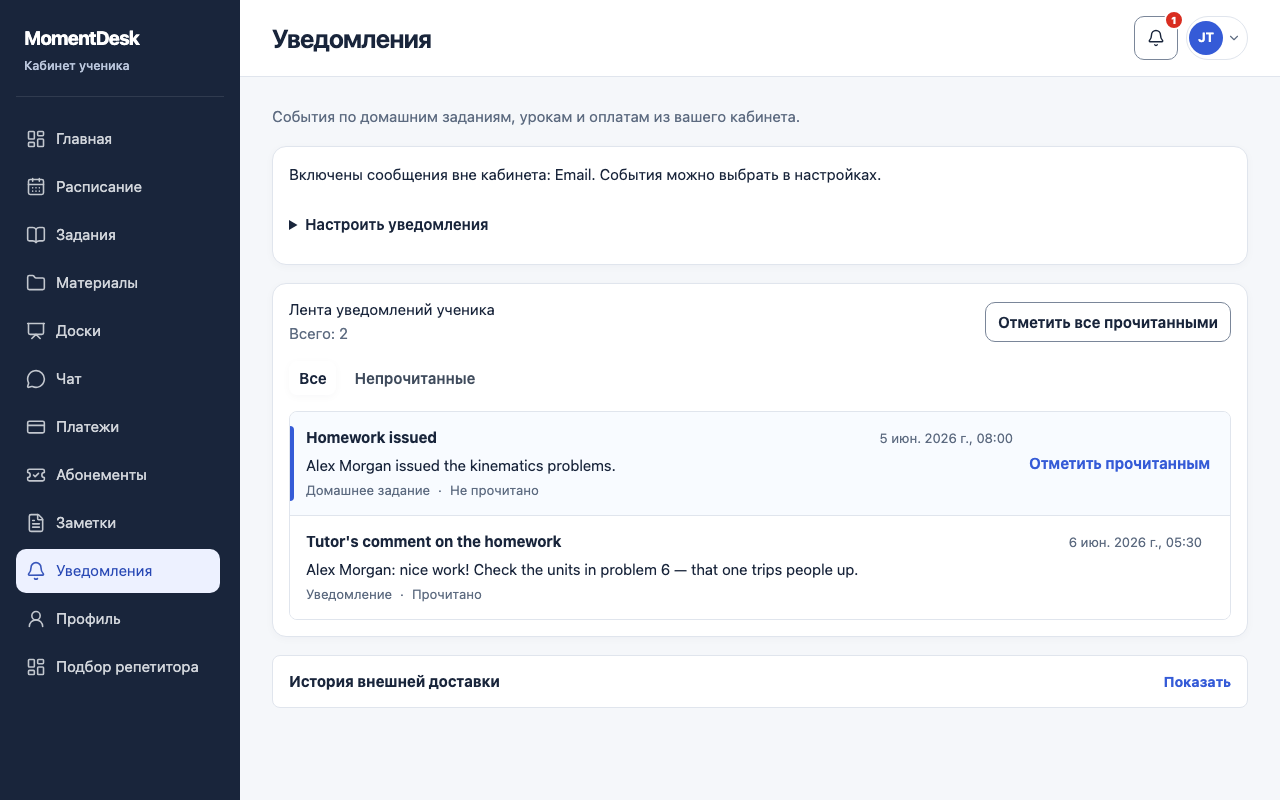Screen dimensions: 1280x800
Task: Open the account menu chevron next to JT
Action: (x=1234, y=38)
